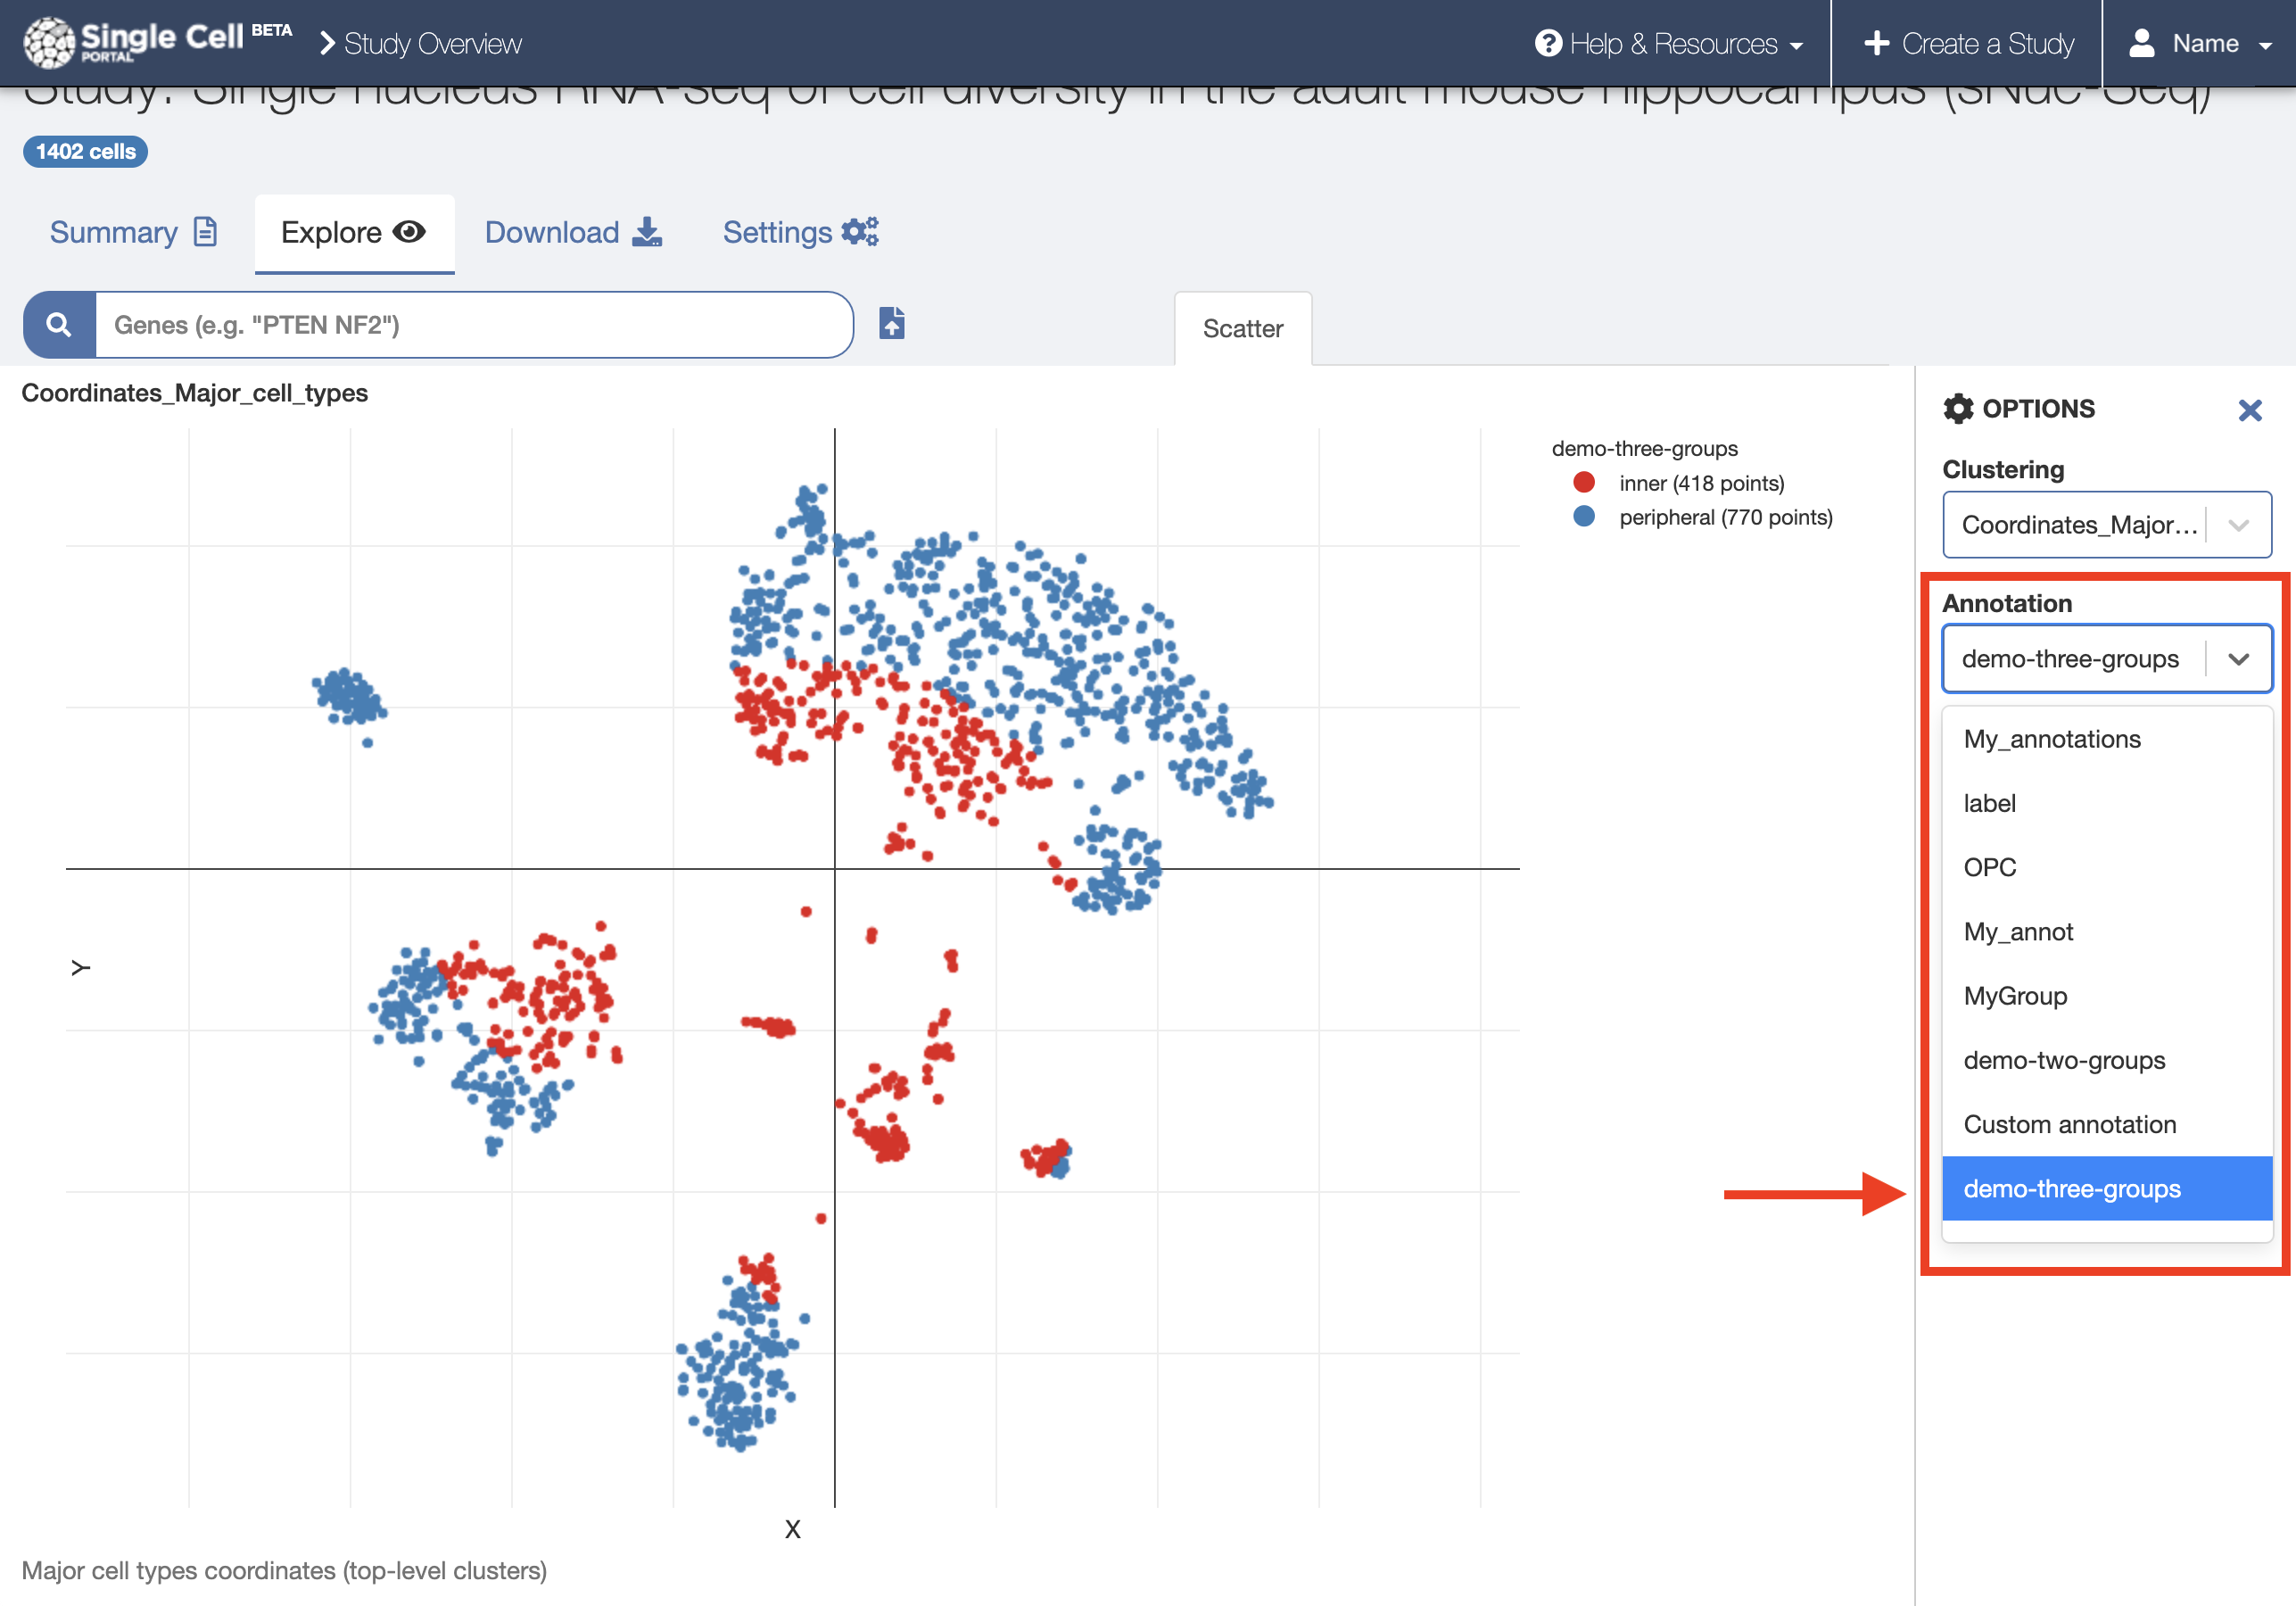This screenshot has width=2296, height=1606.
Task: Click the search magnifier icon
Action: tap(57, 324)
